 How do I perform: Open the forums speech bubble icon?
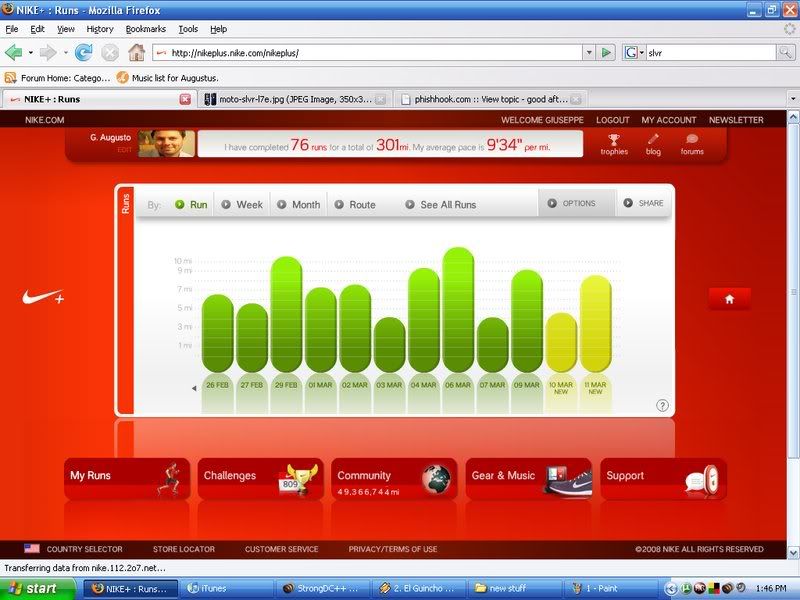(692, 140)
